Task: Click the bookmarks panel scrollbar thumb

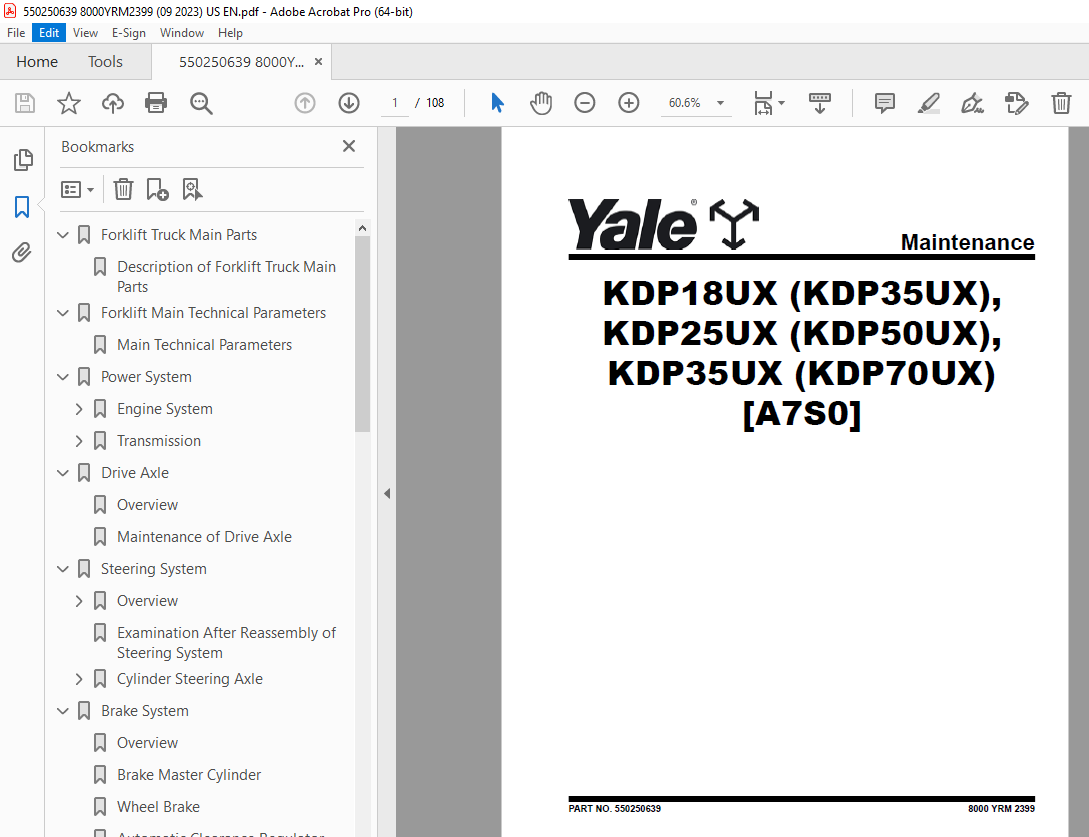Action: [x=362, y=334]
